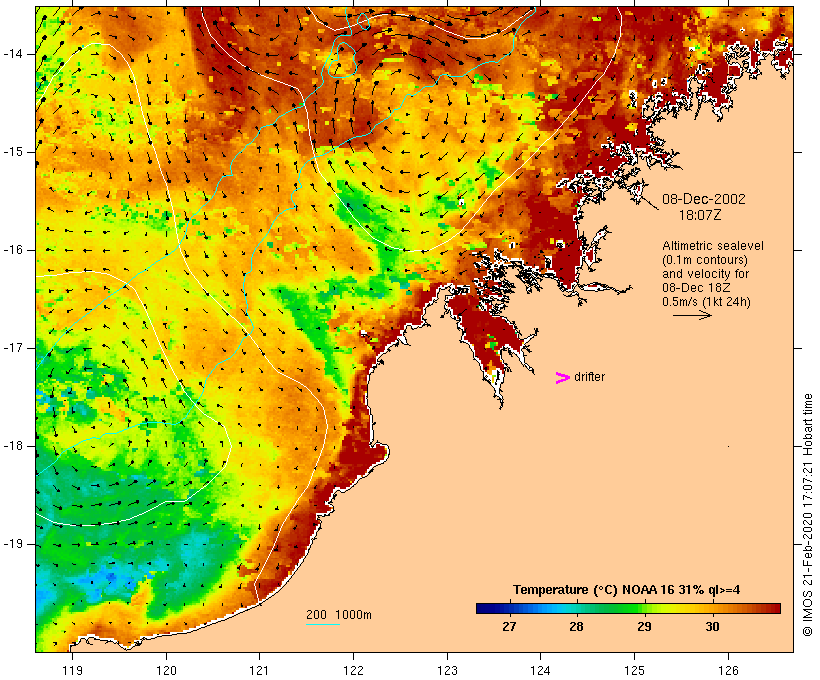Click latitude axis label "-14"
Screen dimensions: 820x680
point(13,54)
